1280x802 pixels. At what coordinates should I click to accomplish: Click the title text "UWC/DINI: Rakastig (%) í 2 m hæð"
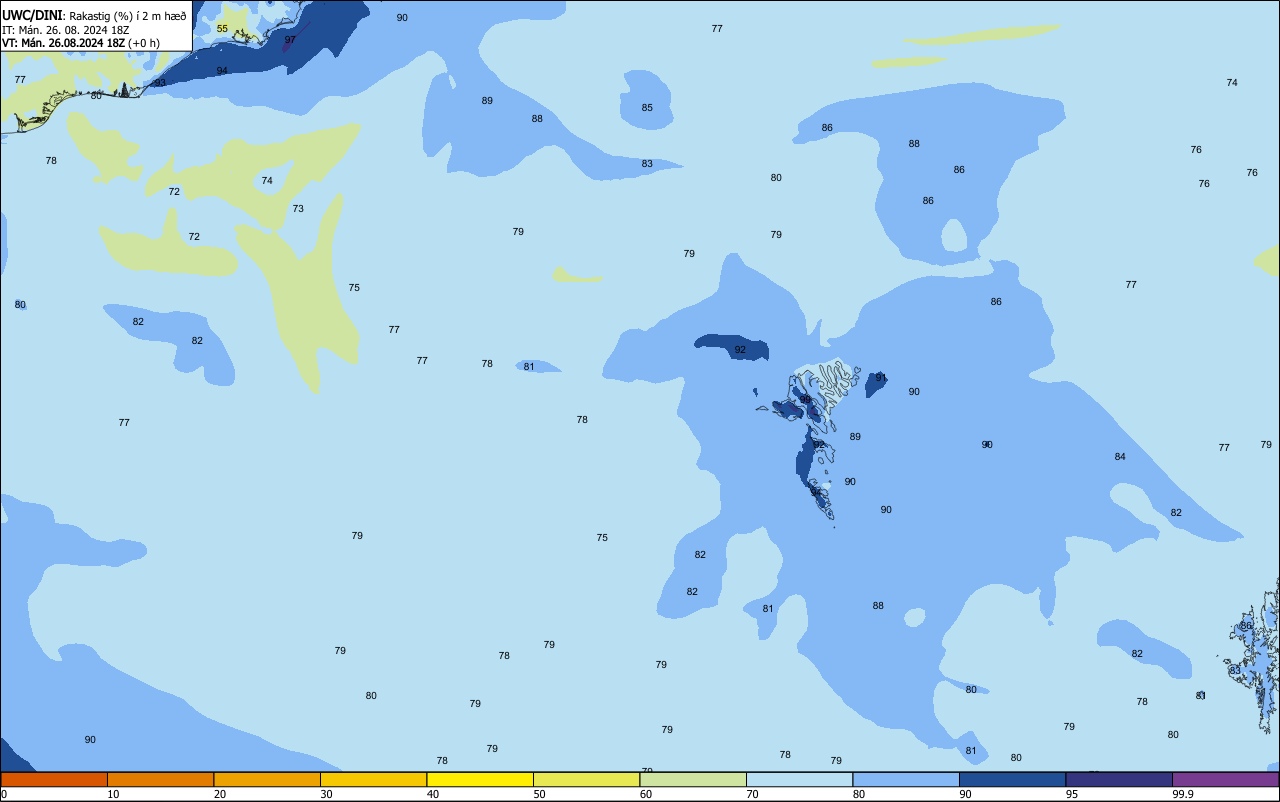pyautogui.click(x=94, y=15)
